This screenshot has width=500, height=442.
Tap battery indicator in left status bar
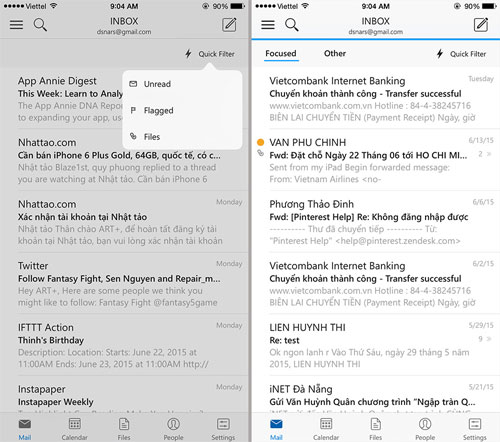[x=238, y=6]
